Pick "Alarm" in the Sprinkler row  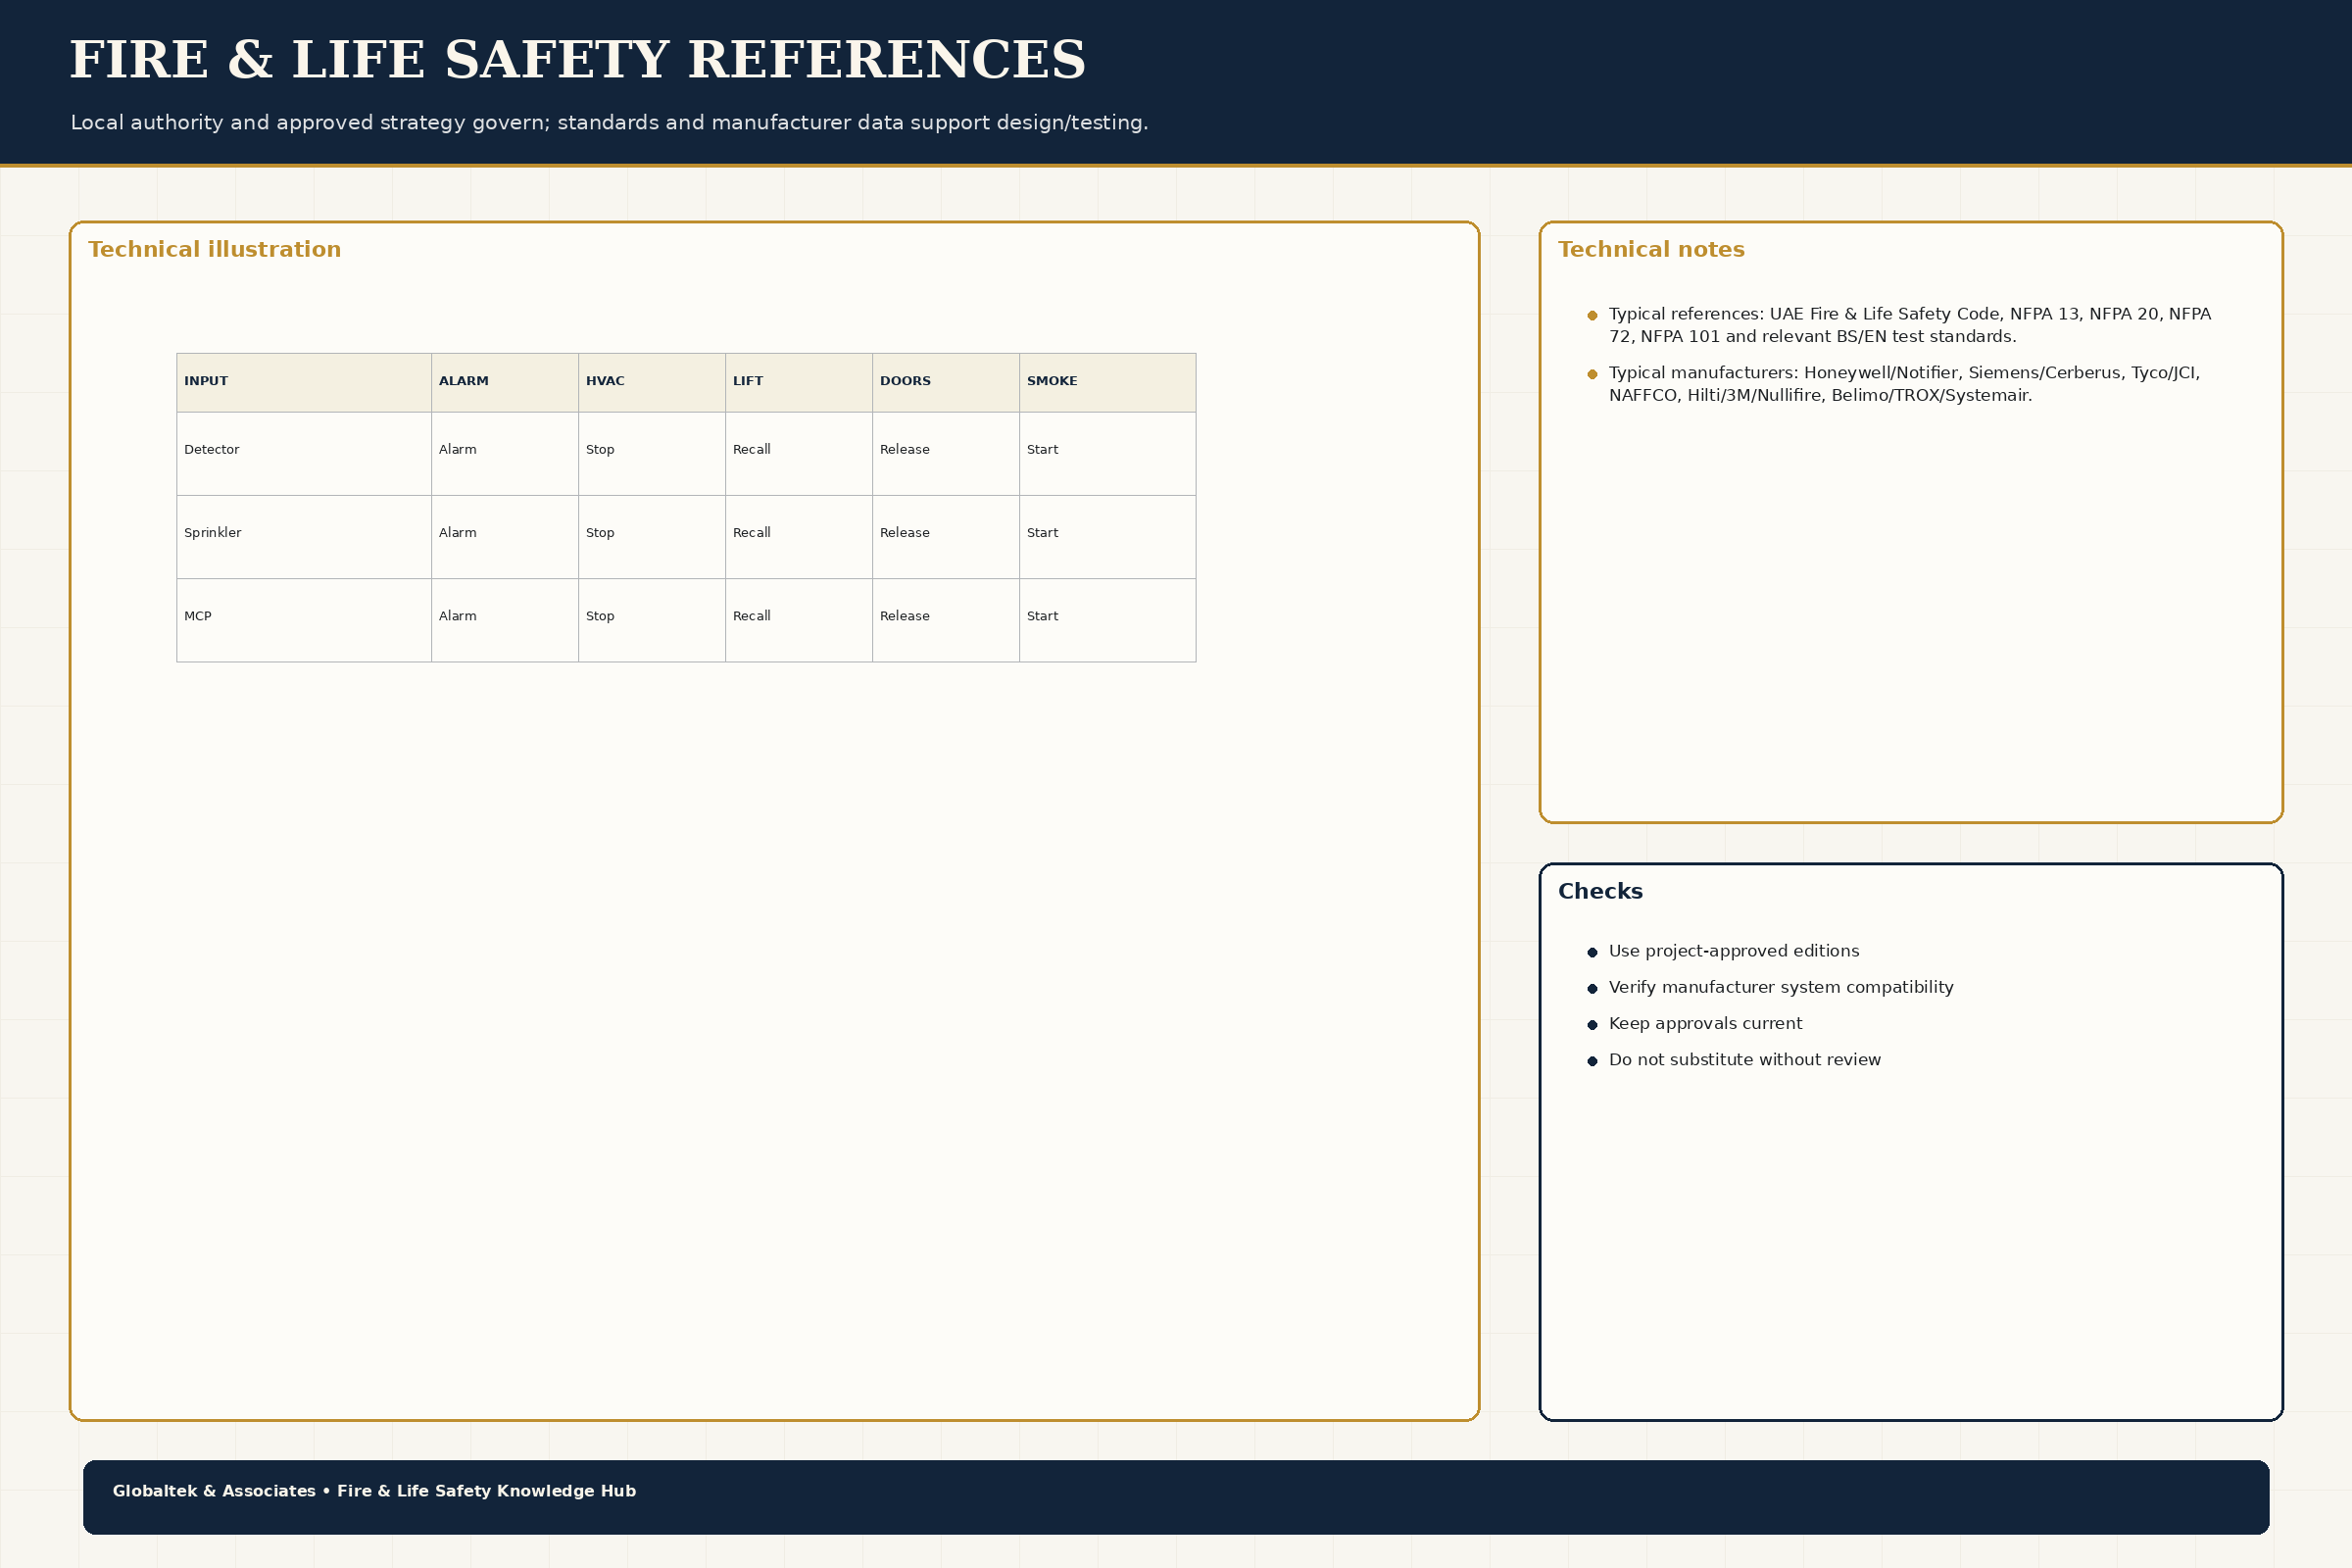pyautogui.click(x=458, y=533)
